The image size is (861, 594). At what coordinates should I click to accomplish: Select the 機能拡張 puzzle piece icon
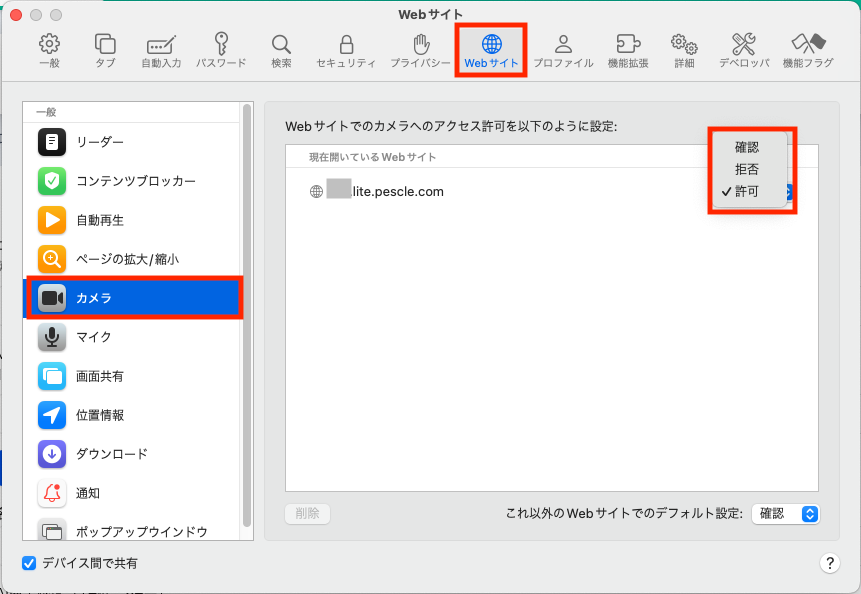point(627,48)
